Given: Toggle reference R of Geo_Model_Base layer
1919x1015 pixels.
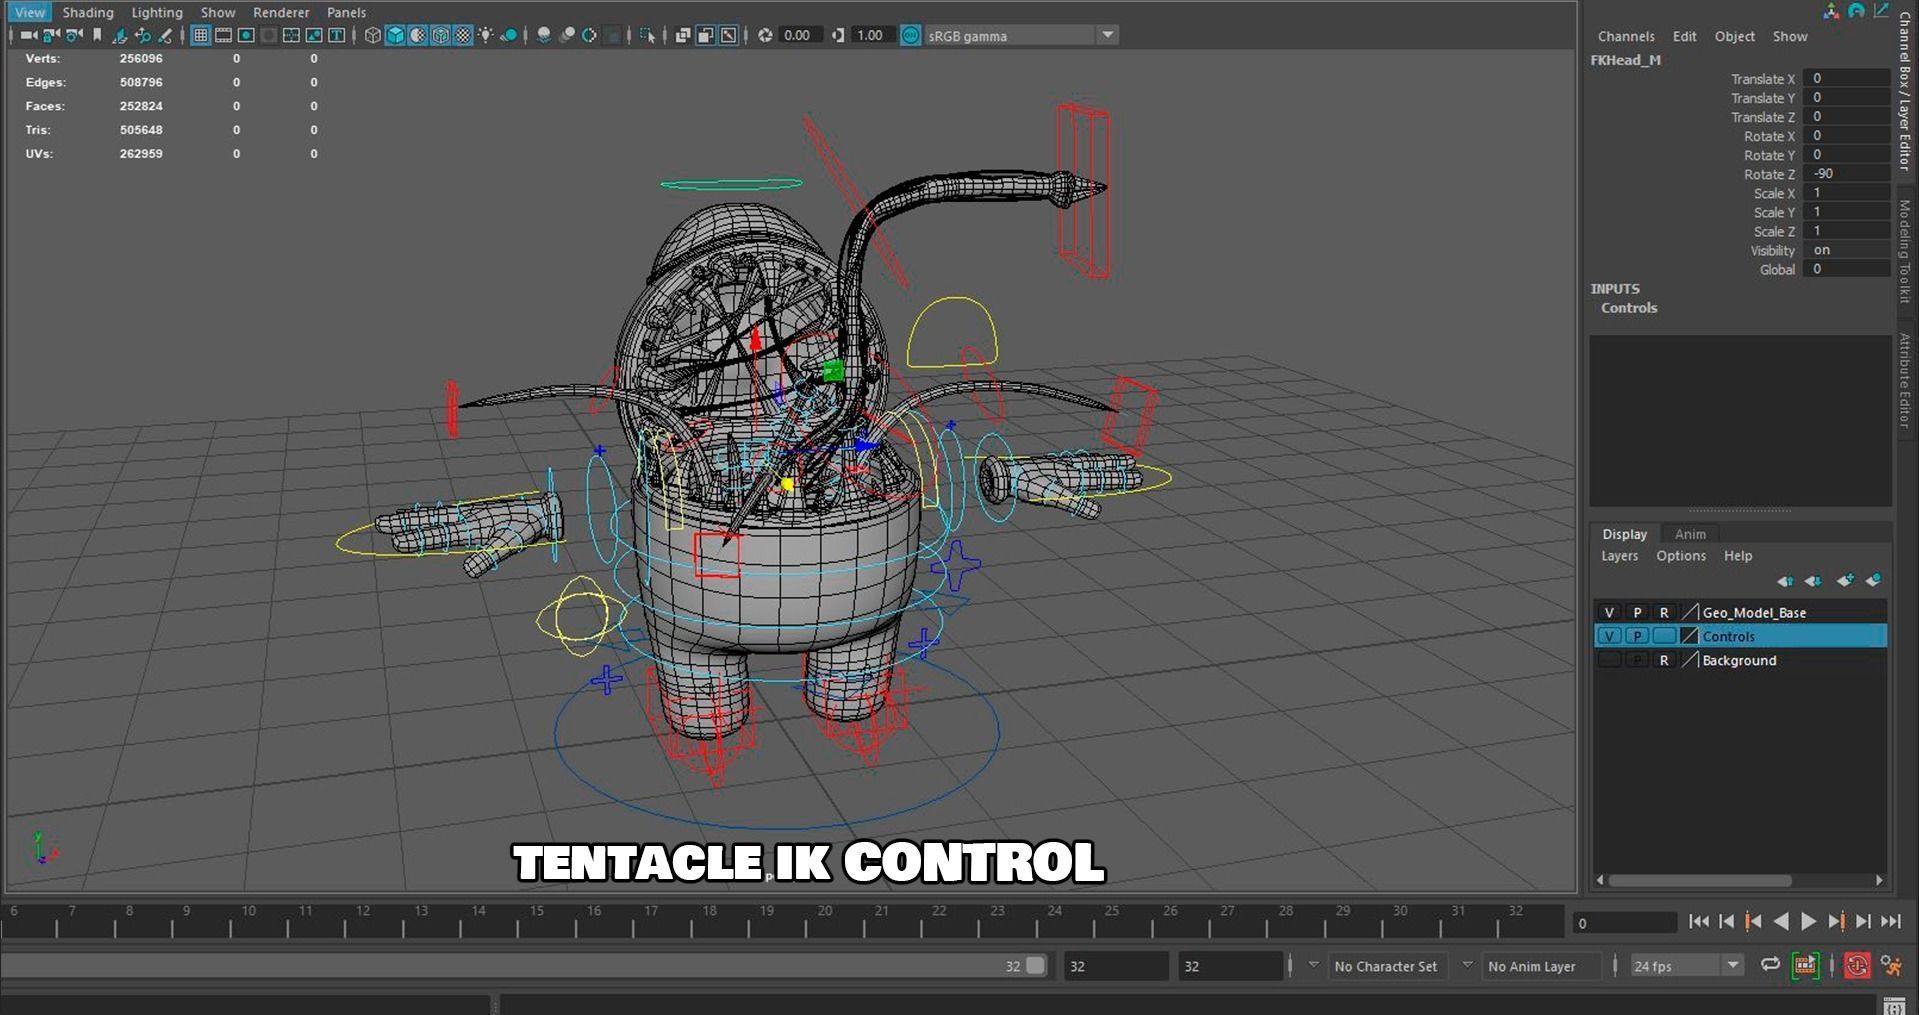Looking at the screenshot, I should tap(1664, 612).
